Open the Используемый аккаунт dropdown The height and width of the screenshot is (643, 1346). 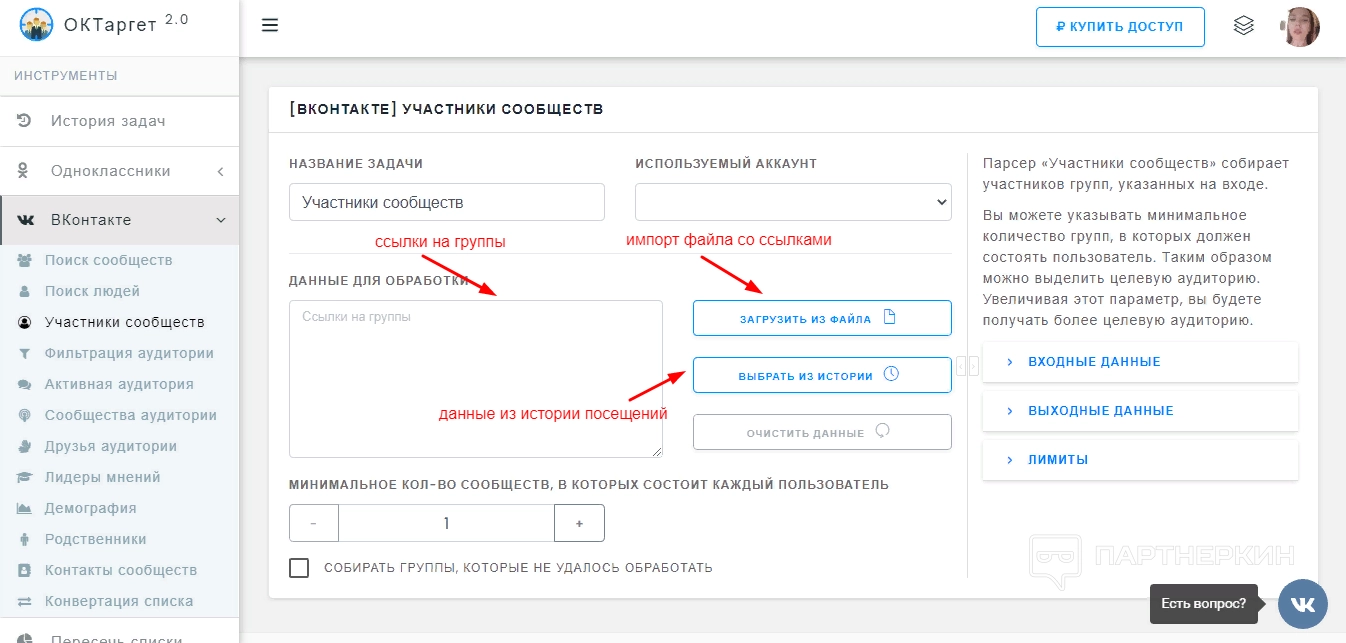tap(793, 202)
